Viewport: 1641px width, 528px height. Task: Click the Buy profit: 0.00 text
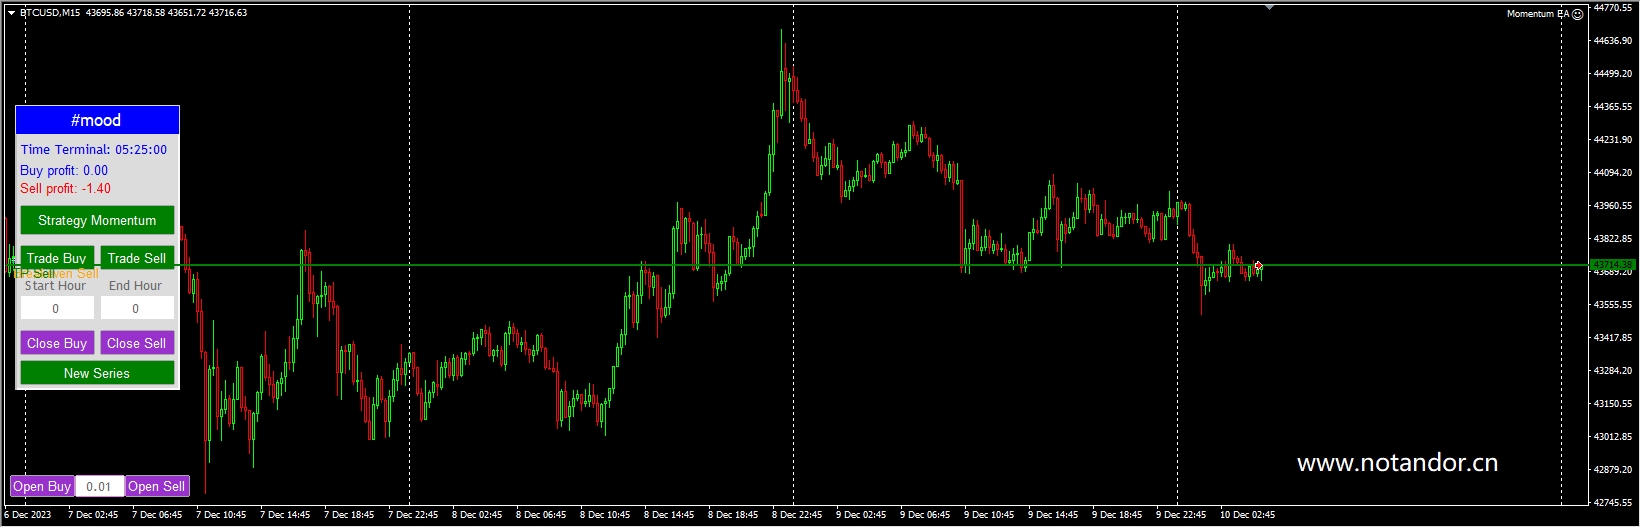coord(64,170)
